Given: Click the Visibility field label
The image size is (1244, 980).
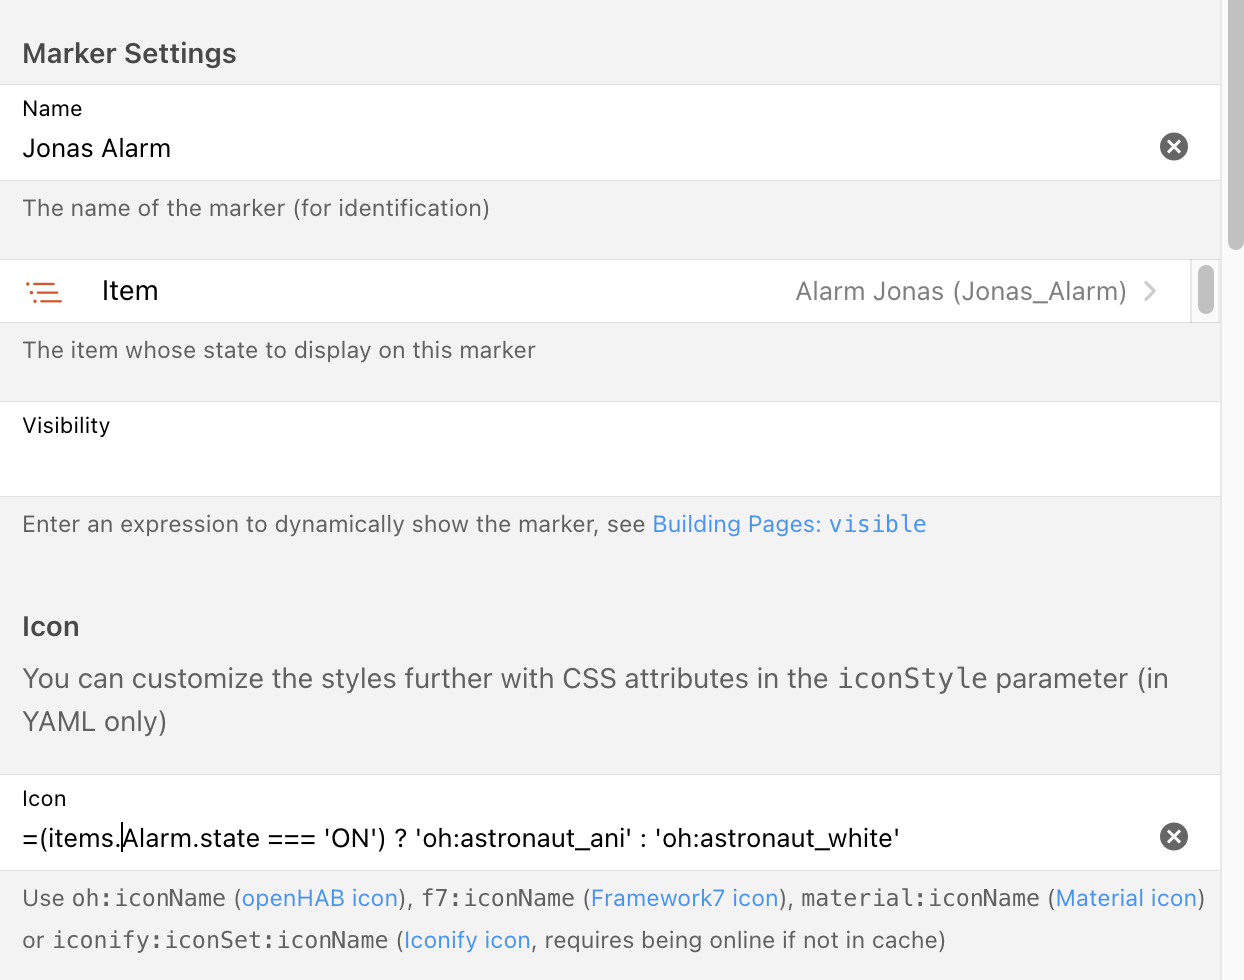Looking at the screenshot, I should pyautogui.click(x=66, y=426).
